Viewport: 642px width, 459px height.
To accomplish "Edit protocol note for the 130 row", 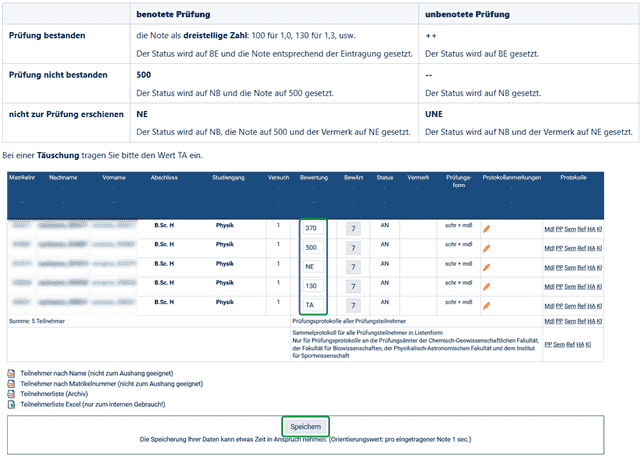I will pyautogui.click(x=486, y=287).
